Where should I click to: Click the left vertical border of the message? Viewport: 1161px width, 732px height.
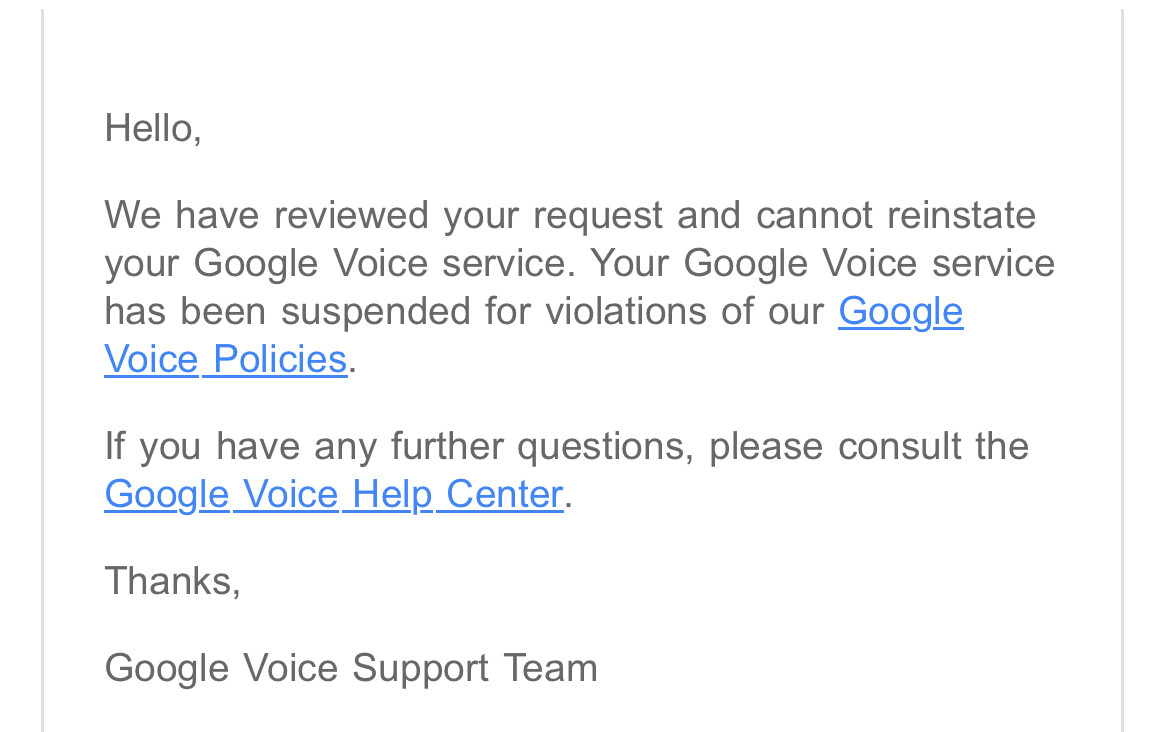[x=43, y=370]
